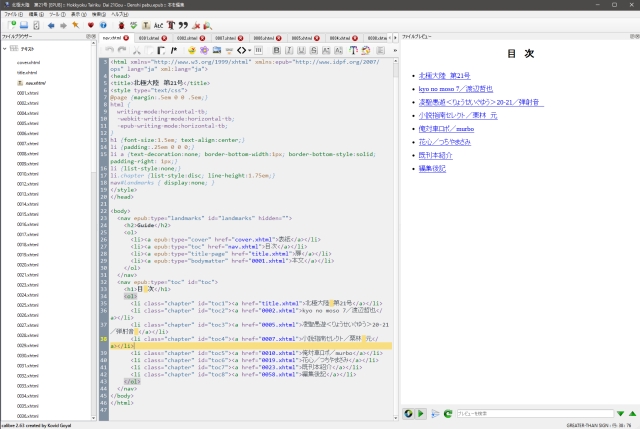Screen dimensions: 640x429
Task: Click the blue back arrow undo icon
Action: click(50, 24)
